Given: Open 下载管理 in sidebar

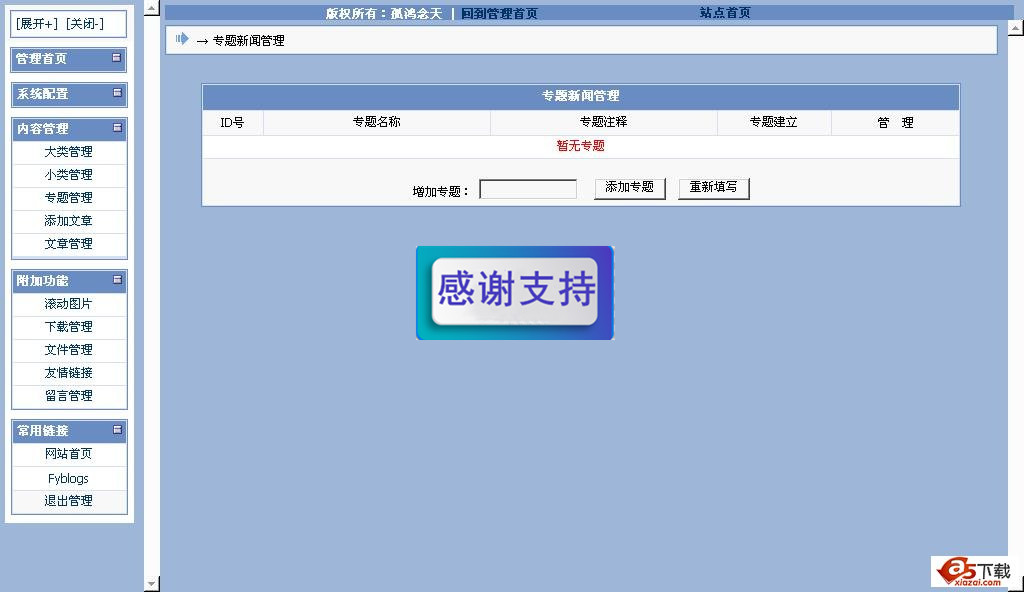Looking at the screenshot, I should tap(69, 327).
